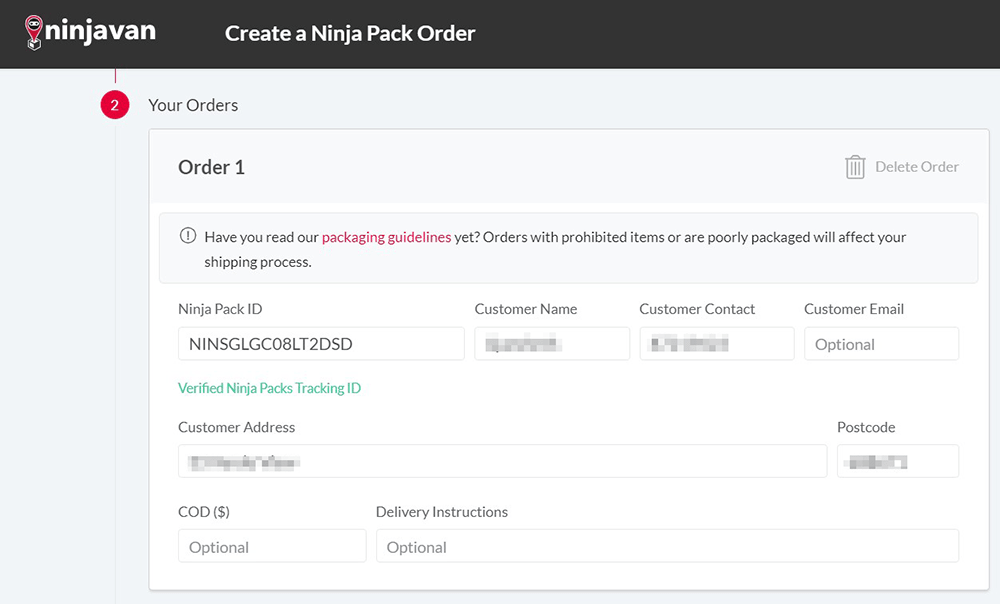Click into the Delivery Instructions field
This screenshot has width=1000, height=604.
667,547
